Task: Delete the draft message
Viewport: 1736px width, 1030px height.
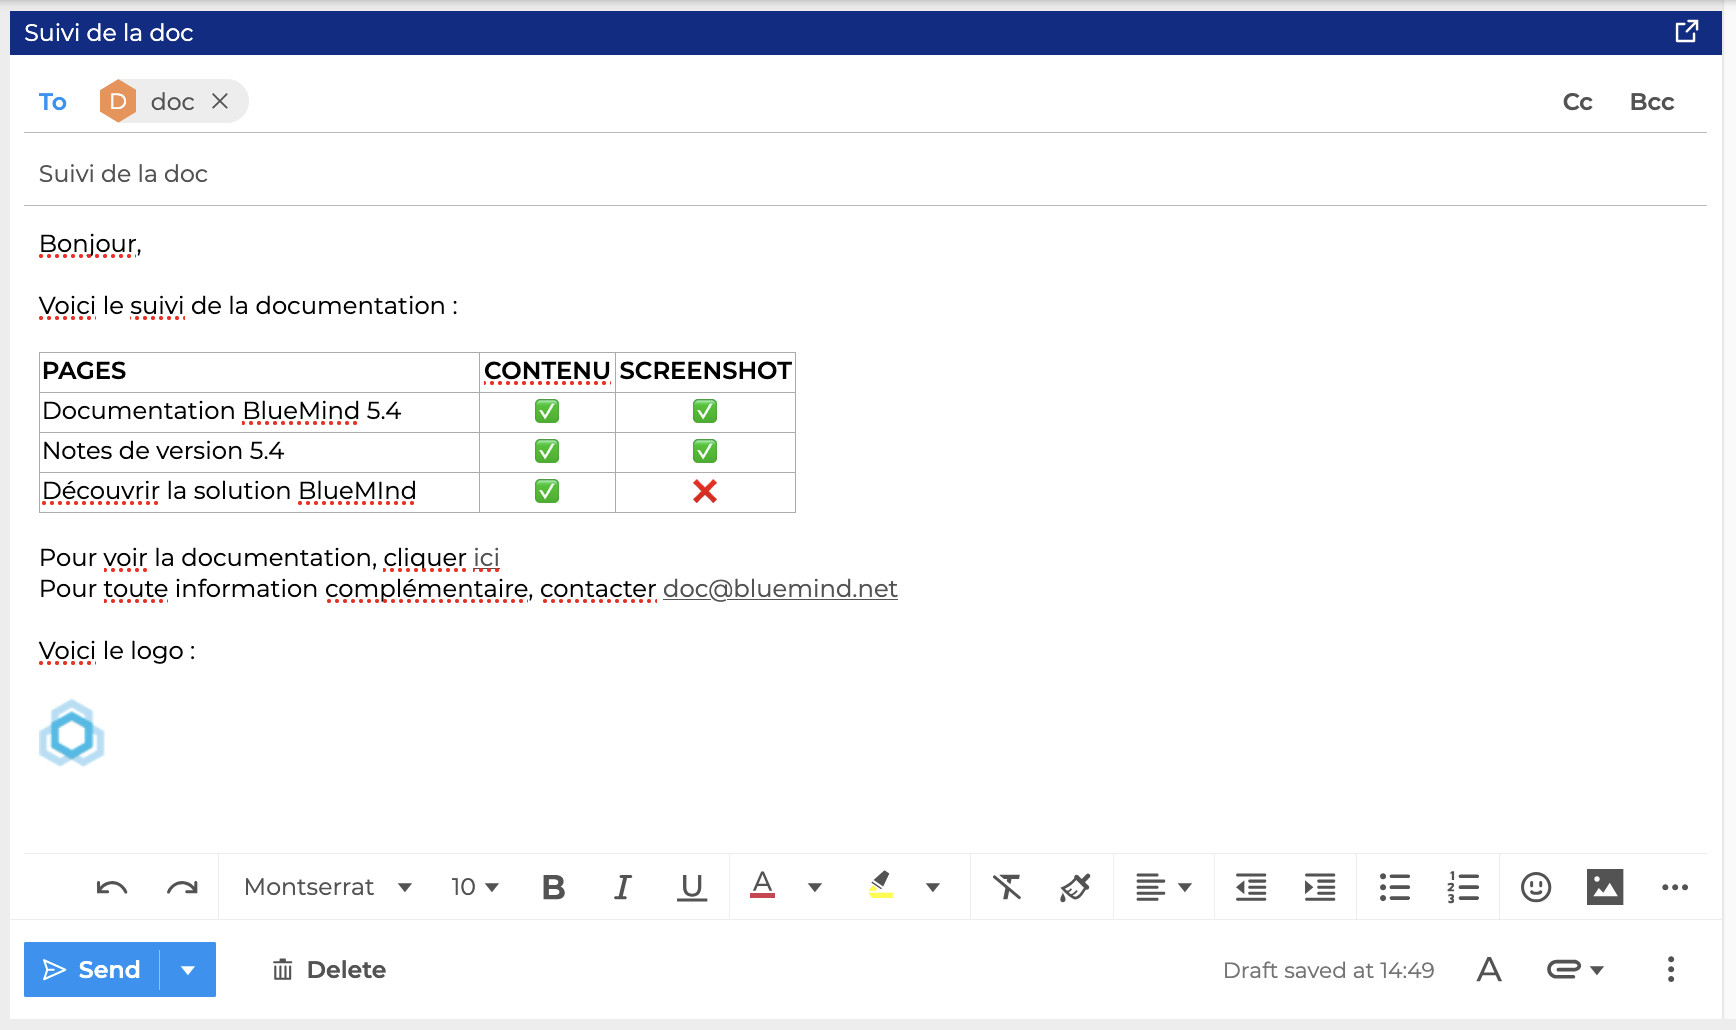Action: tap(329, 970)
